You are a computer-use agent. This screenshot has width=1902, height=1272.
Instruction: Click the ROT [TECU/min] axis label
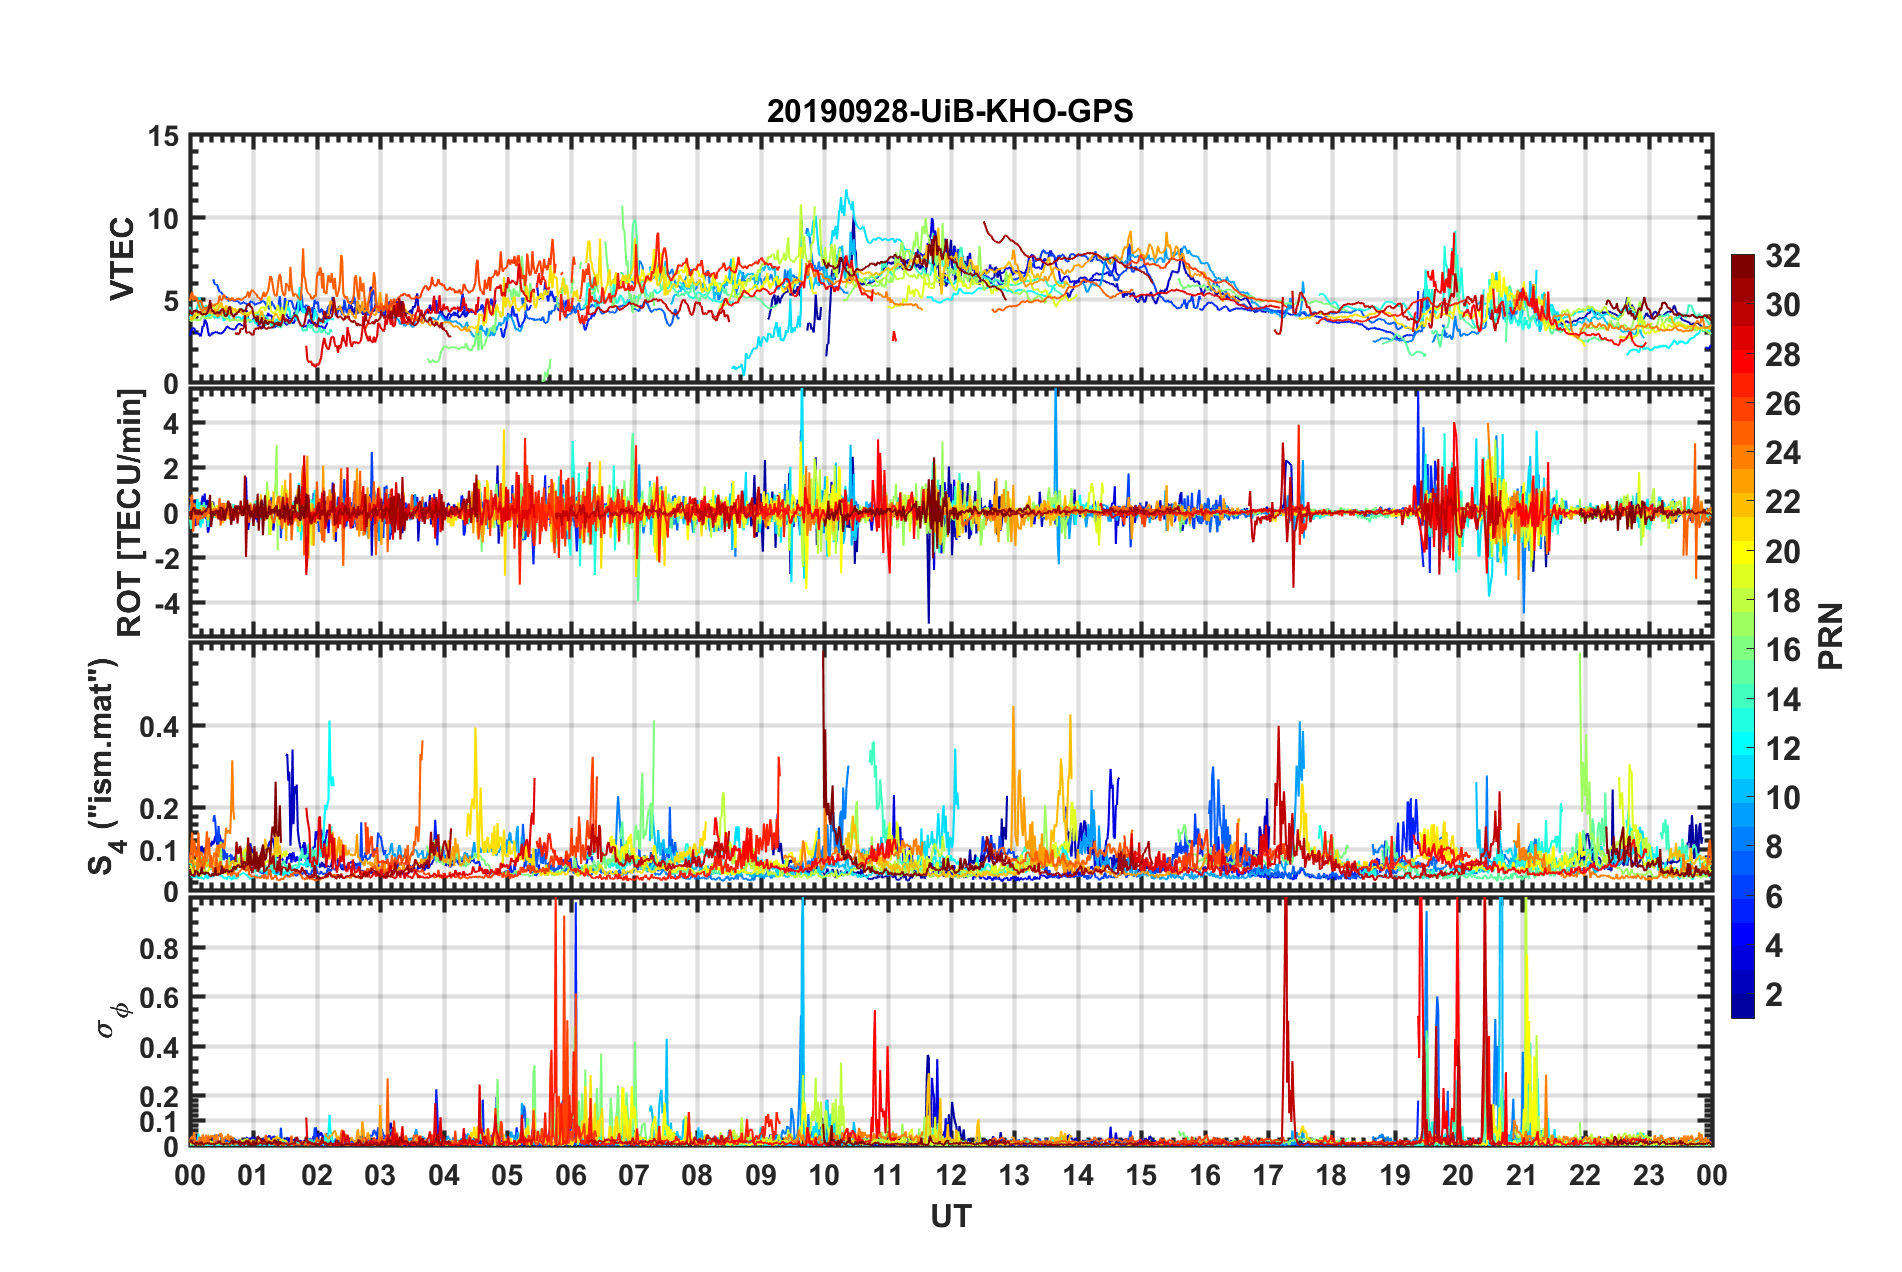click(130, 513)
